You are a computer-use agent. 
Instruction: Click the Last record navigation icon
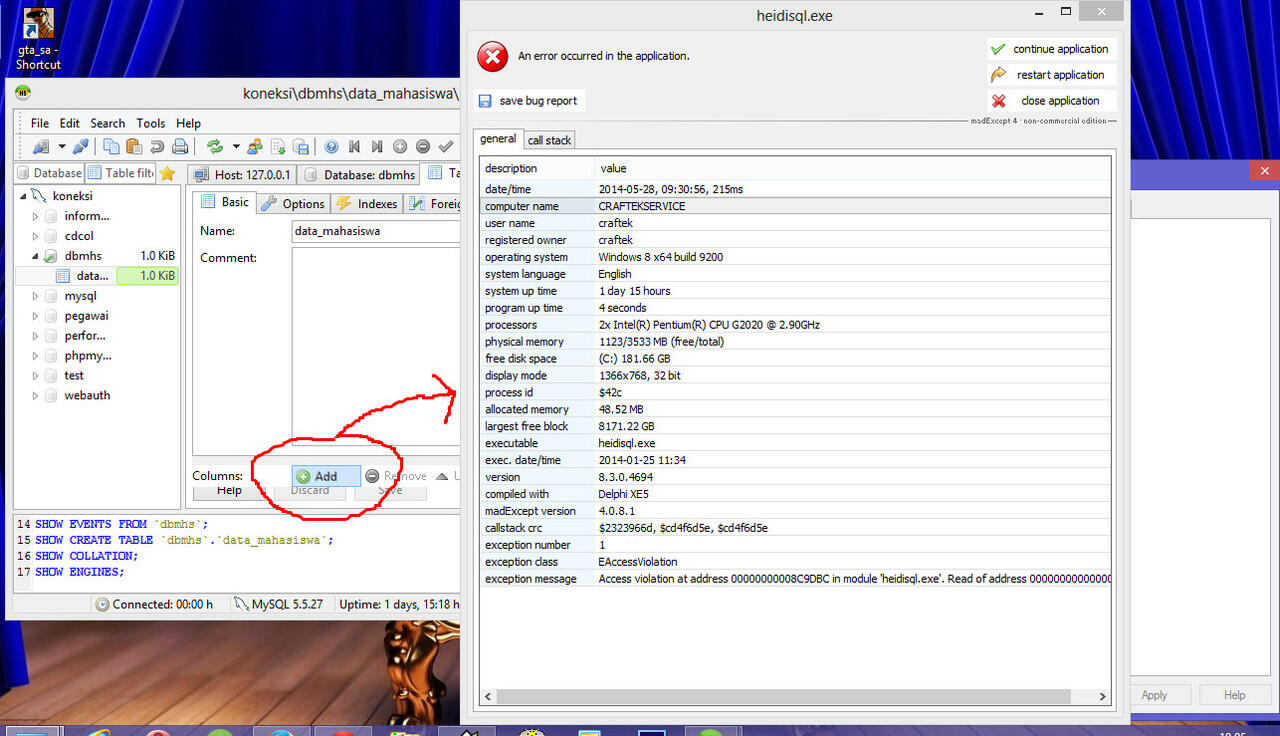[377, 147]
